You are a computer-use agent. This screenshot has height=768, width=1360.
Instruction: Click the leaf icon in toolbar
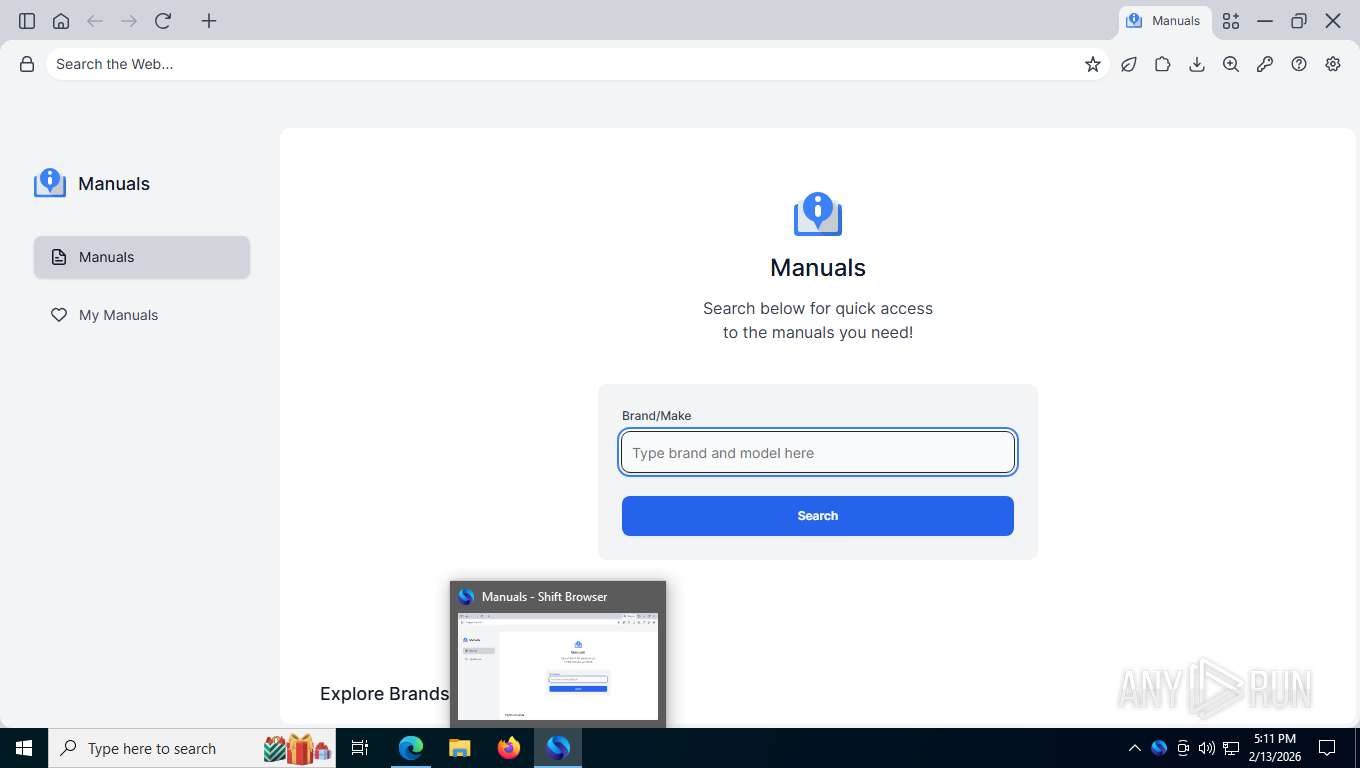coord(1129,64)
